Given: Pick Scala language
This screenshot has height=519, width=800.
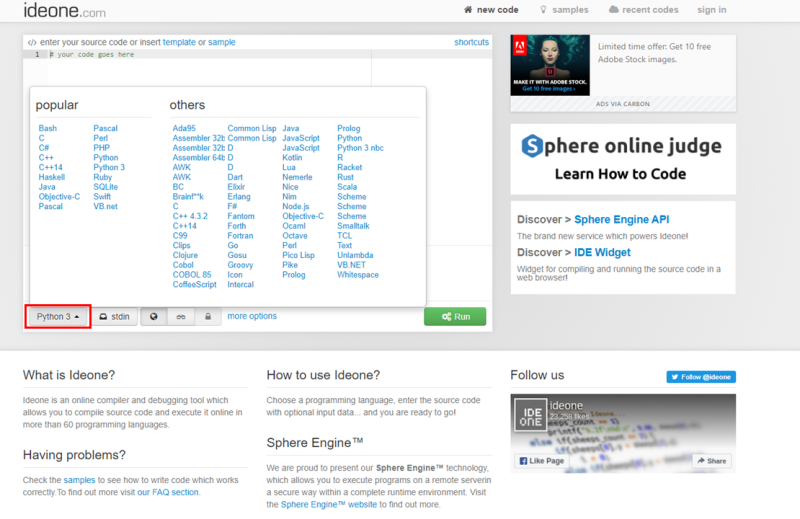Looking at the screenshot, I should pos(347,187).
